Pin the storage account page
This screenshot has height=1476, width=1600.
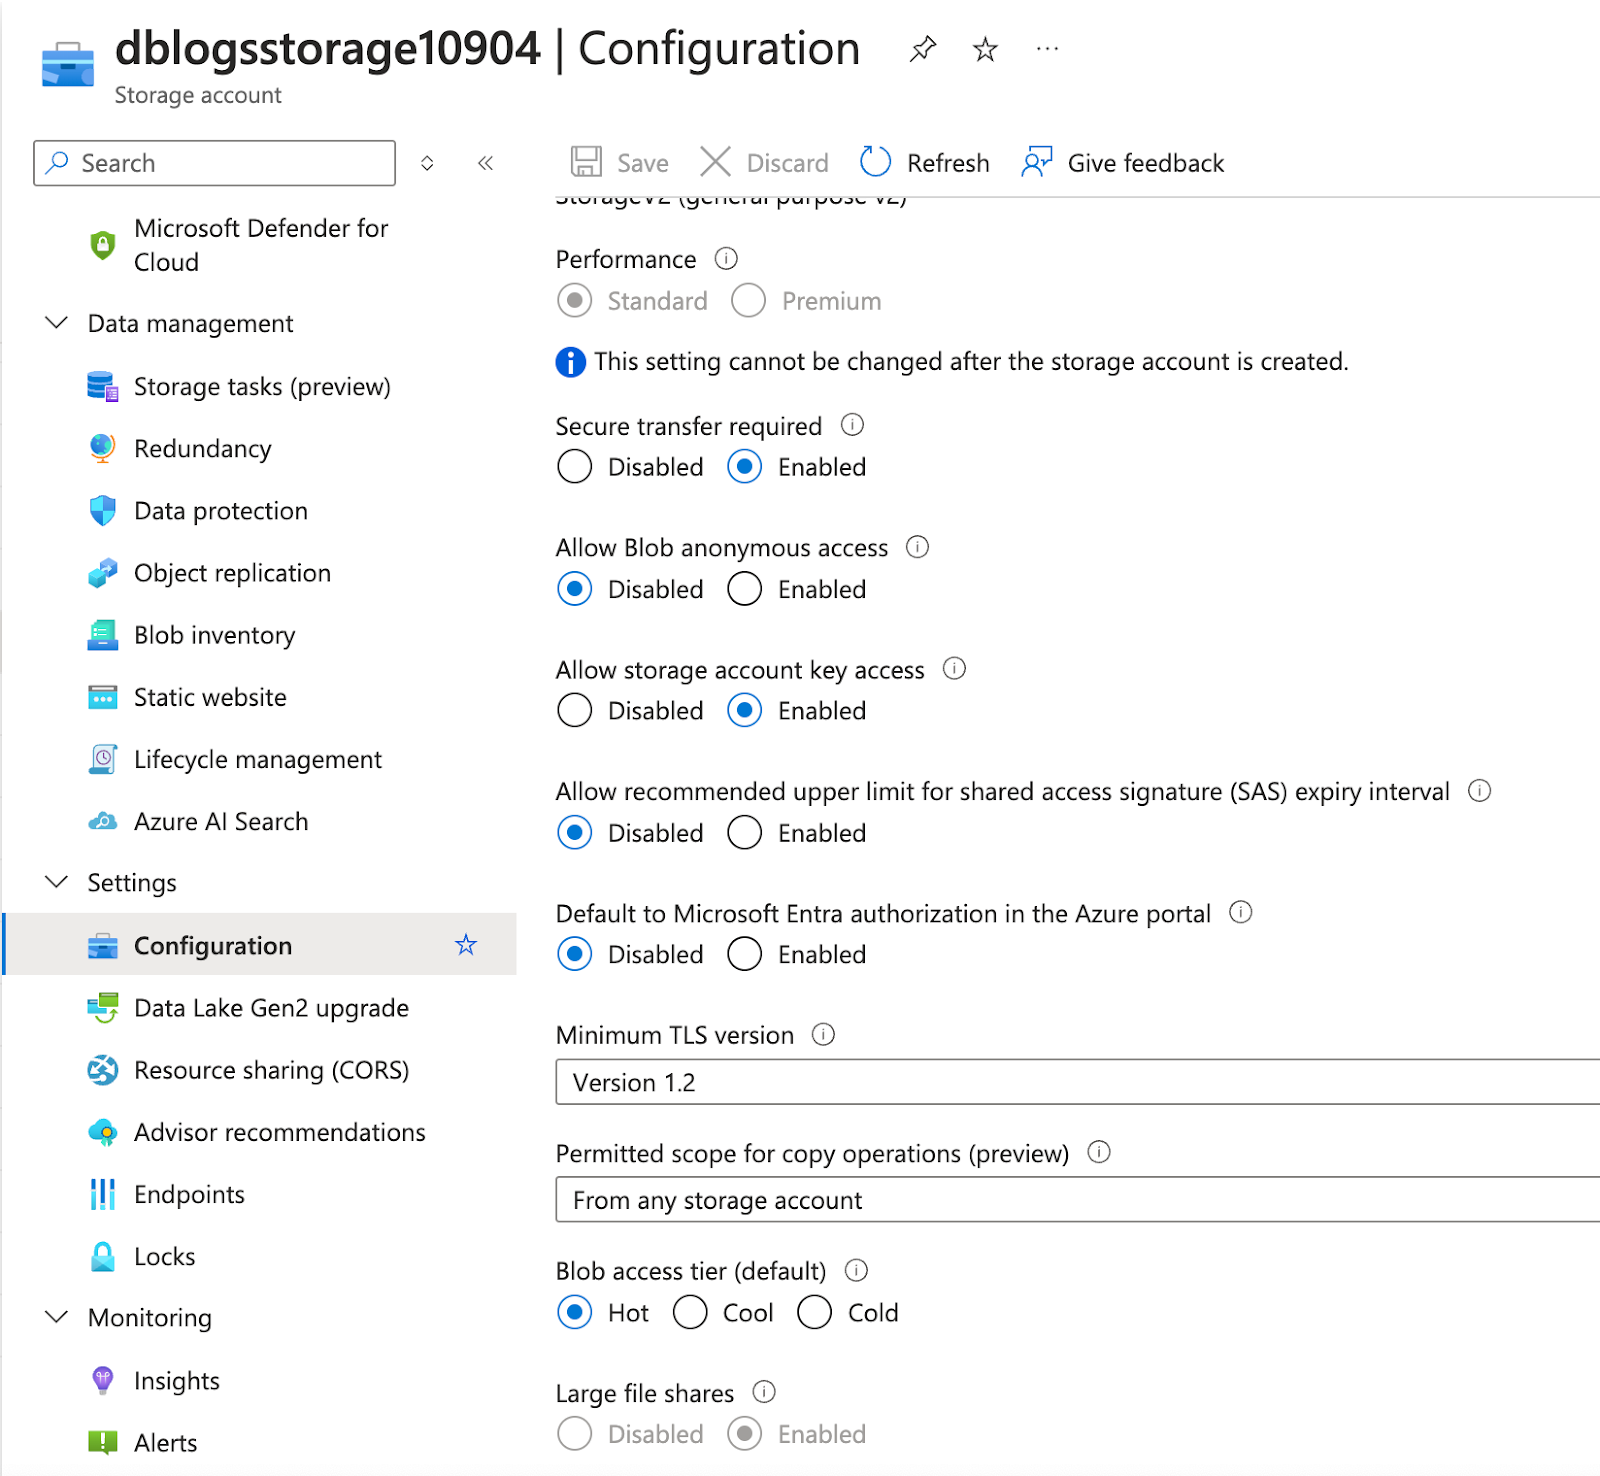[x=922, y=49]
